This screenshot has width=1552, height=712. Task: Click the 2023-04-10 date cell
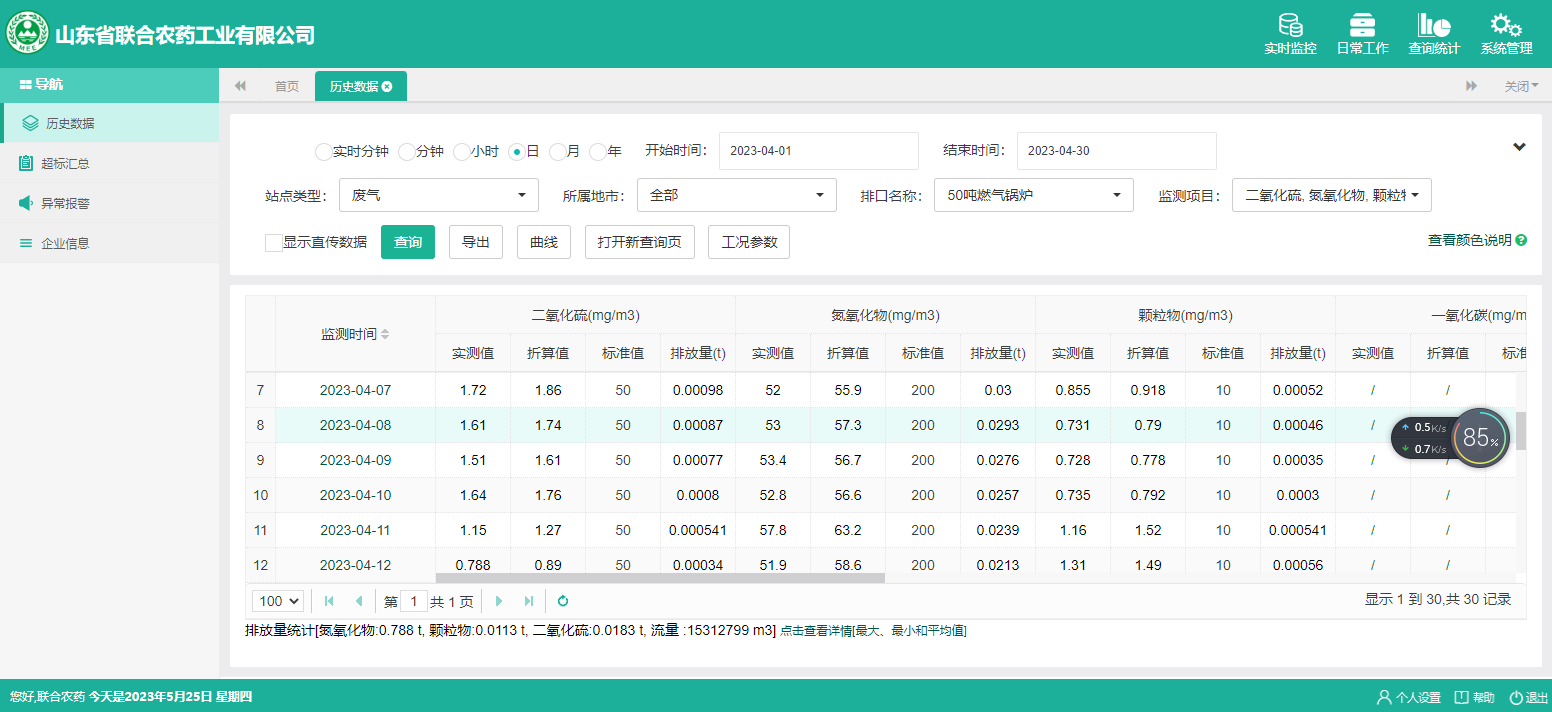click(355, 495)
